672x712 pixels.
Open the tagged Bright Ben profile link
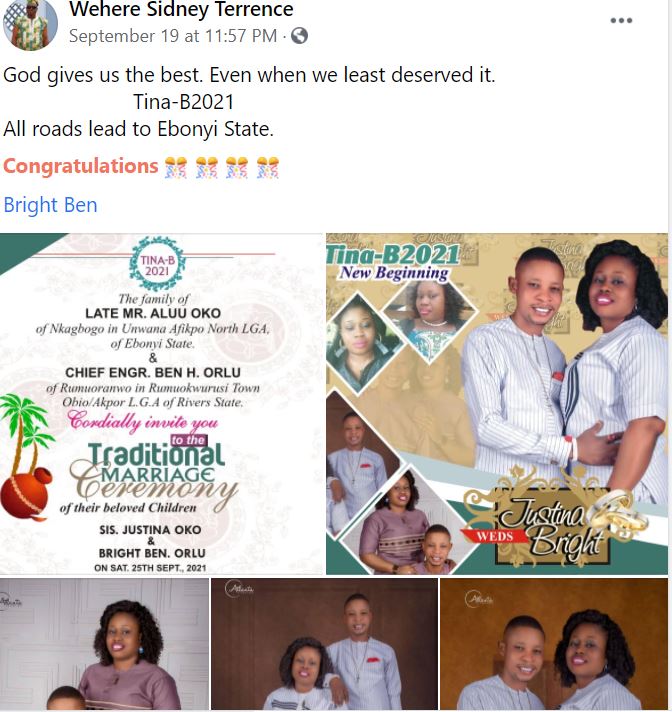point(50,205)
